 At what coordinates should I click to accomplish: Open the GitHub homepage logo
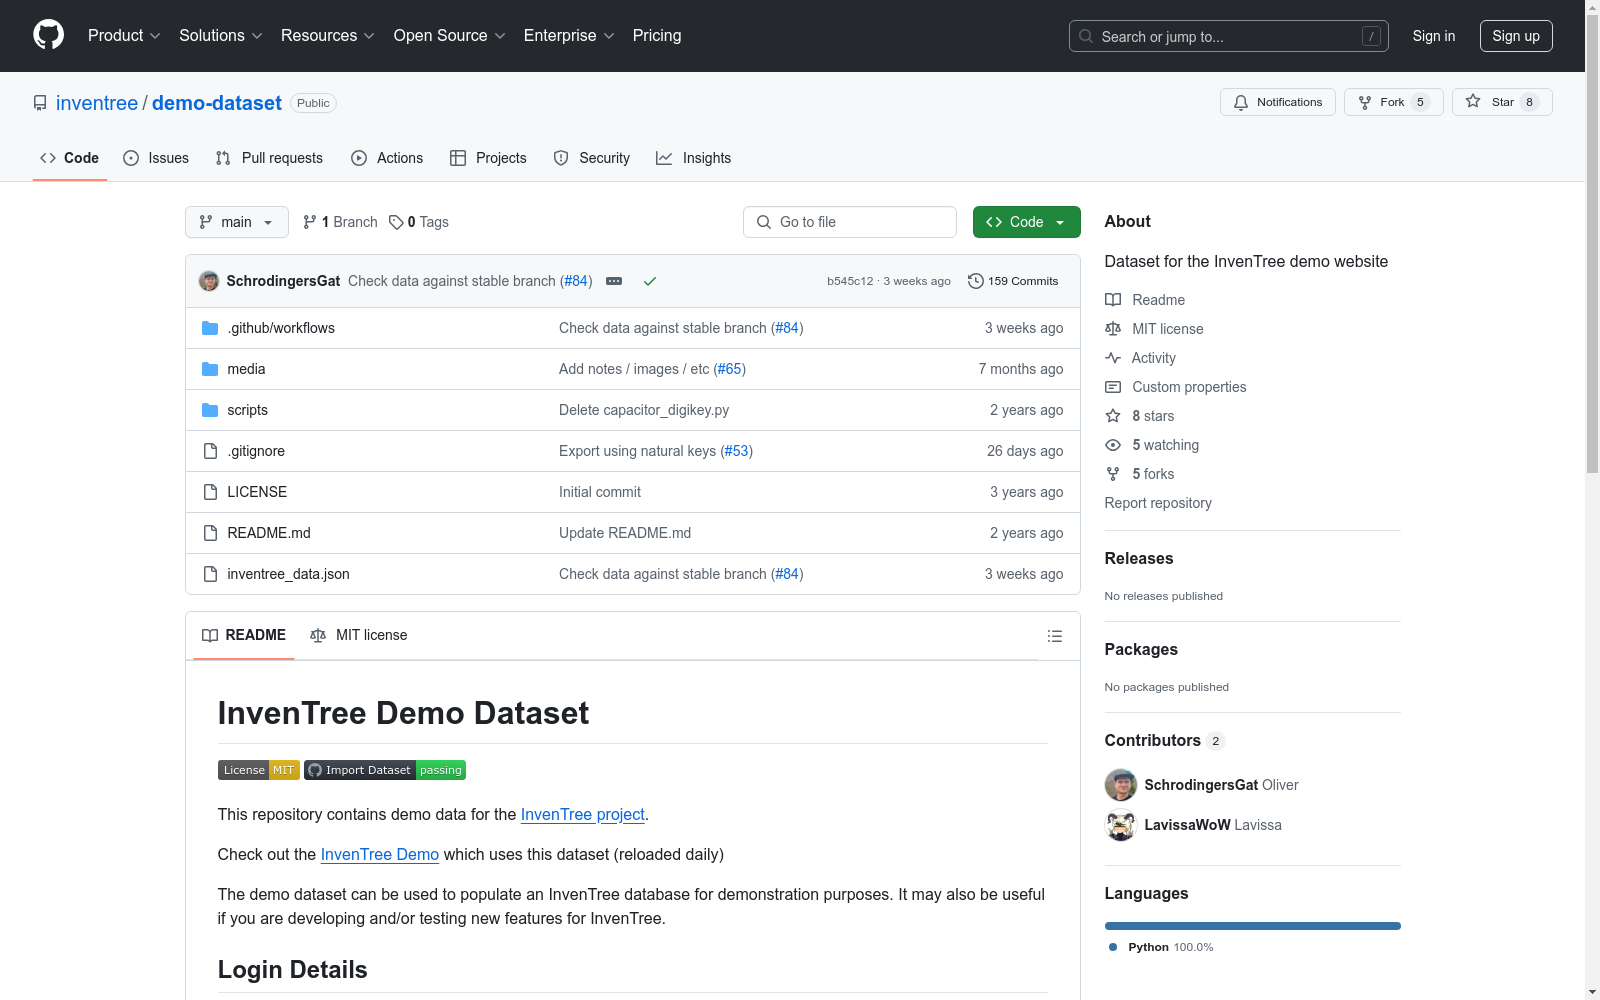click(x=48, y=35)
